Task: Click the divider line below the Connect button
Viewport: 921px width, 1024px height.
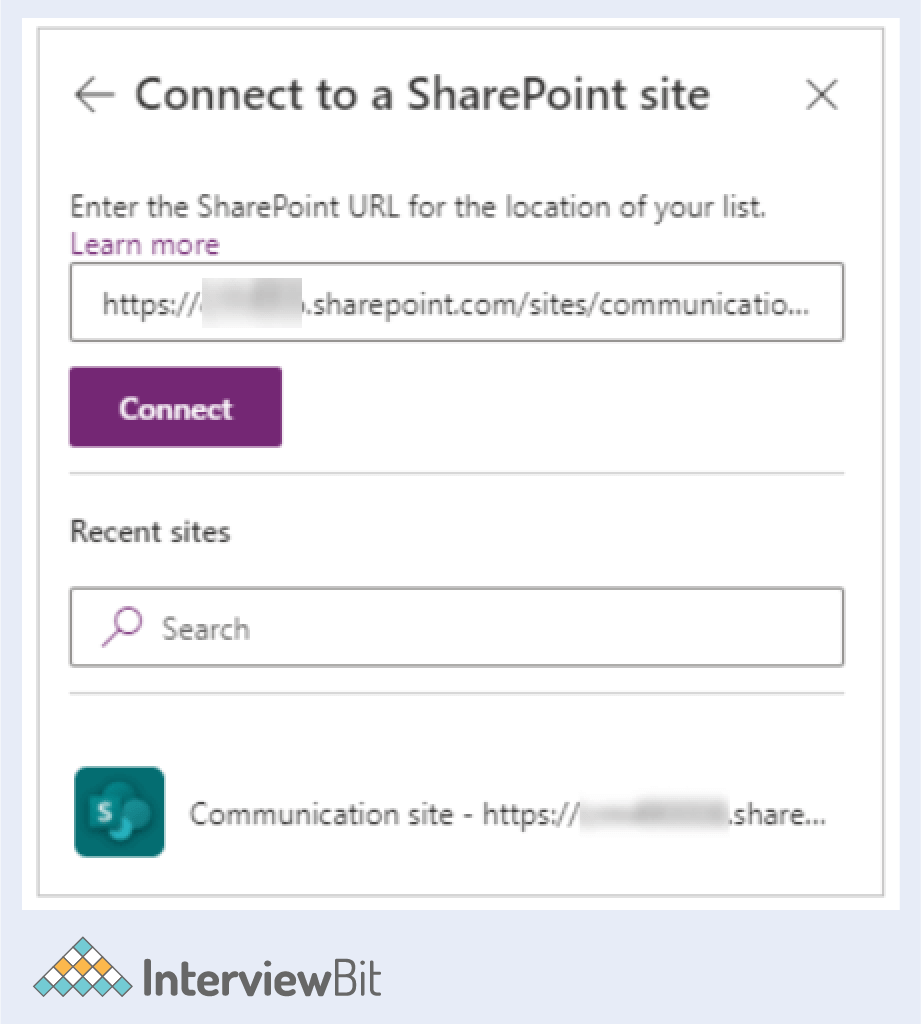Action: (457, 473)
